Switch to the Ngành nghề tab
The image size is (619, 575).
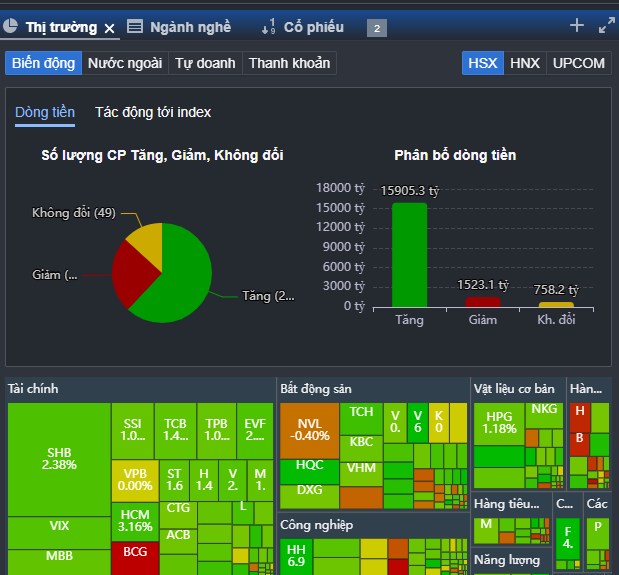[190, 27]
